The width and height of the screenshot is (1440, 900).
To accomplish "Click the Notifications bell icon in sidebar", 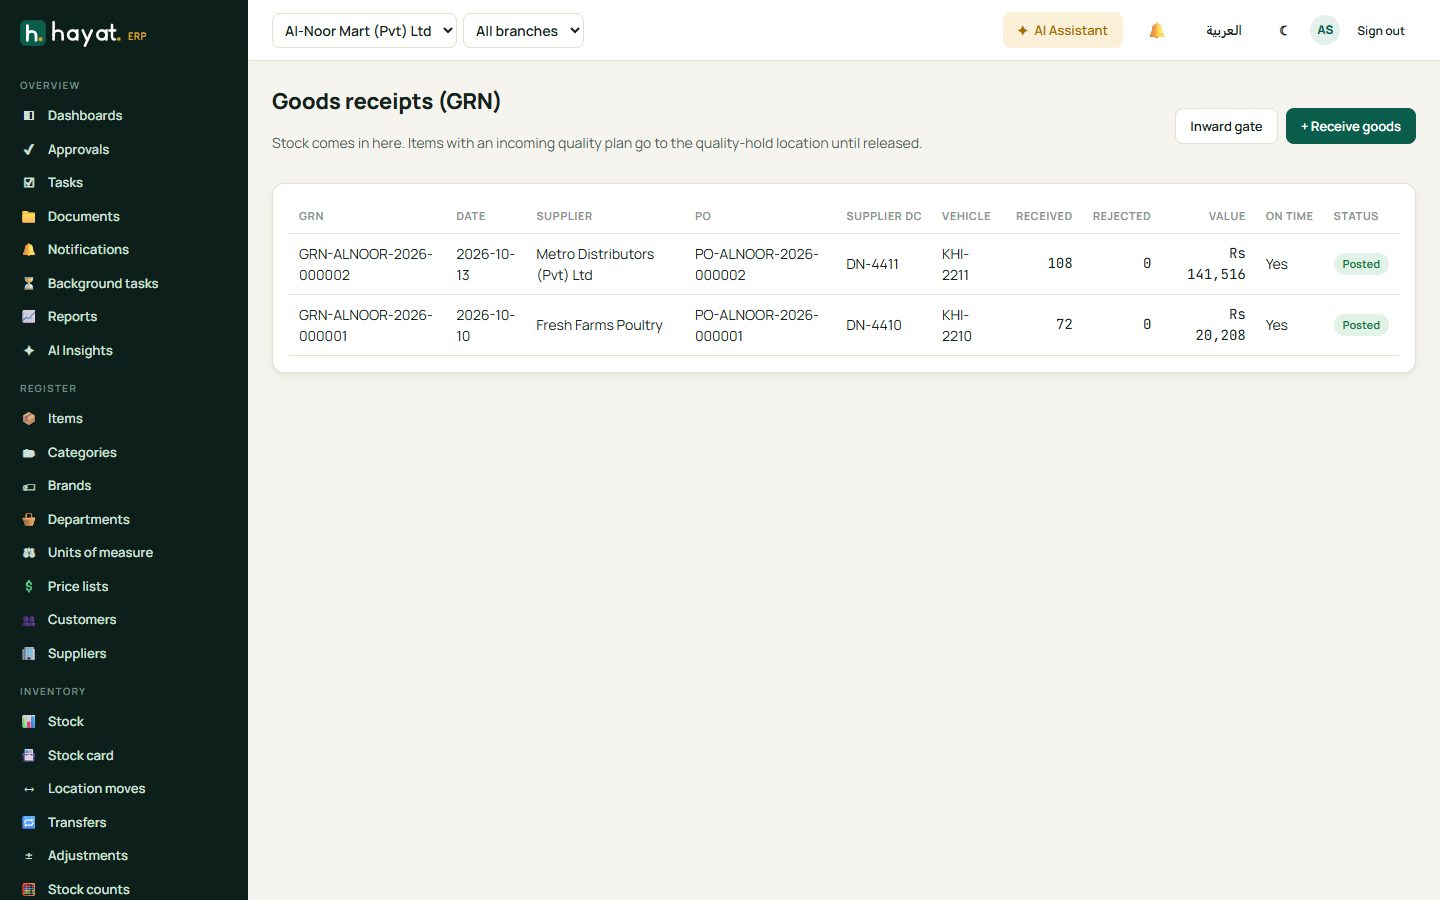I will click(x=29, y=250).
